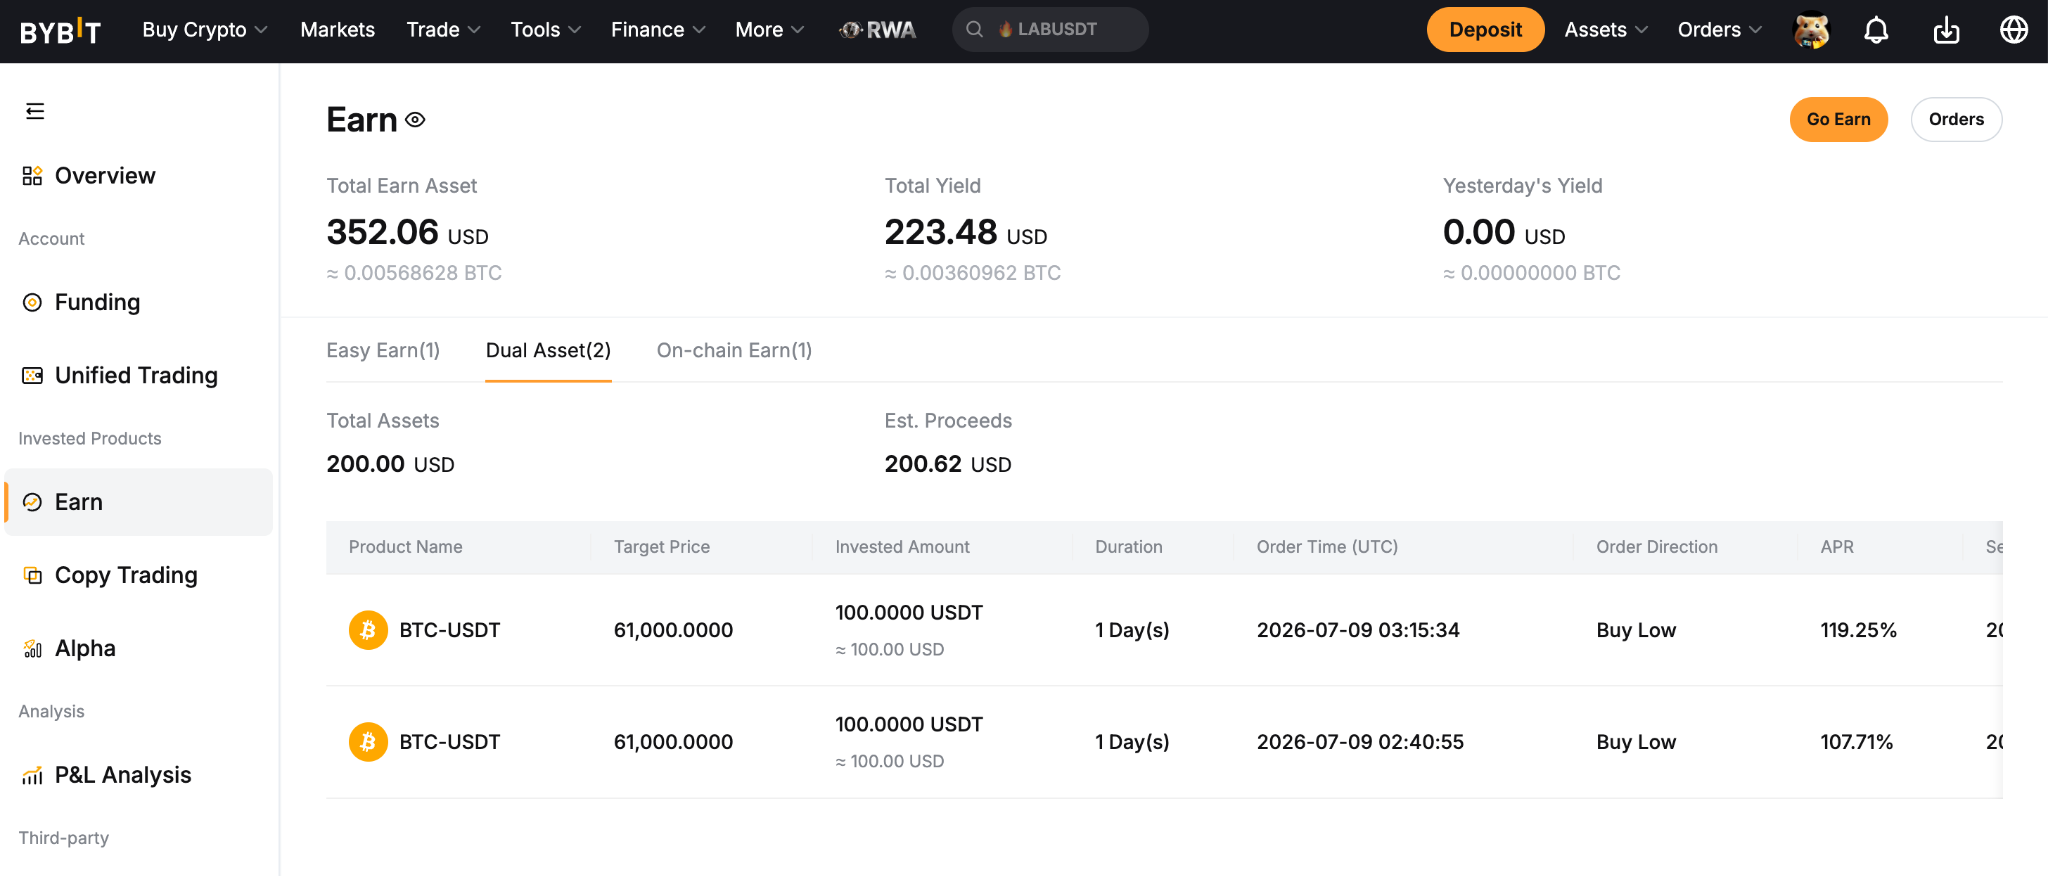The width and height of the screenshot is (2048, 876).
Task: Click BTC-USDT name in the 02:40:55 order row
Action: click(x=449, y=742)
